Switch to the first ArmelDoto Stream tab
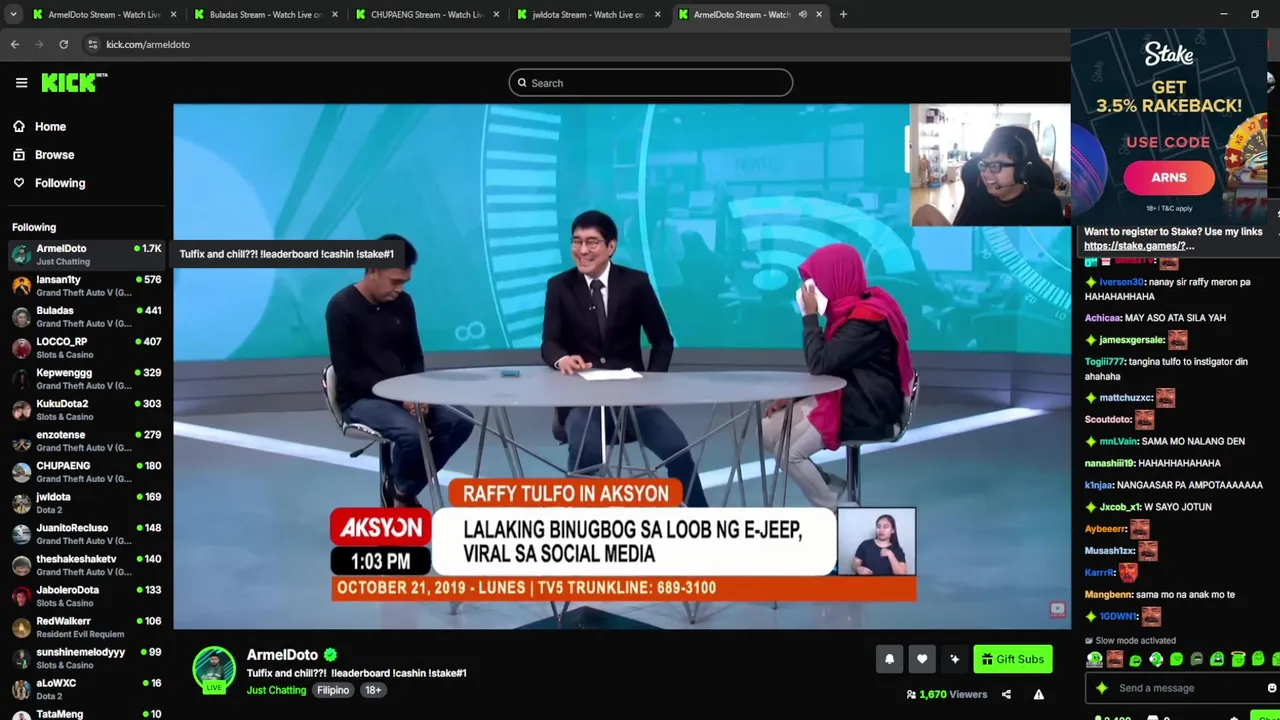1280x720 pixels. pyautogui.click(x=104, y=14)
